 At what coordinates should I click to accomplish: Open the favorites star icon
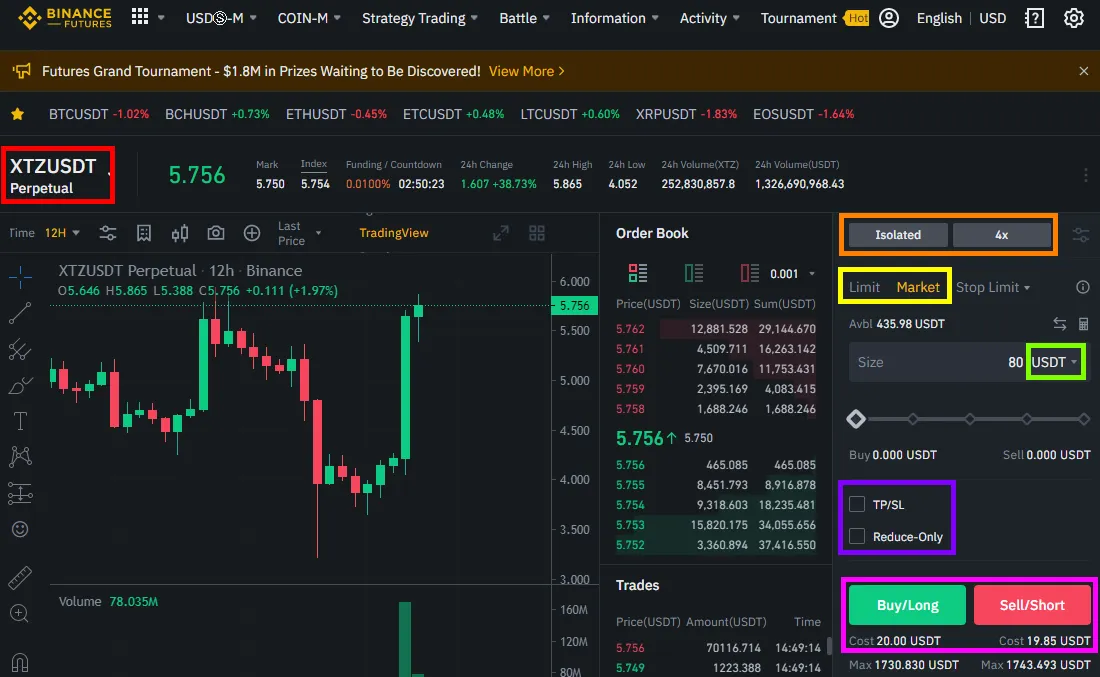click(18, 114)
